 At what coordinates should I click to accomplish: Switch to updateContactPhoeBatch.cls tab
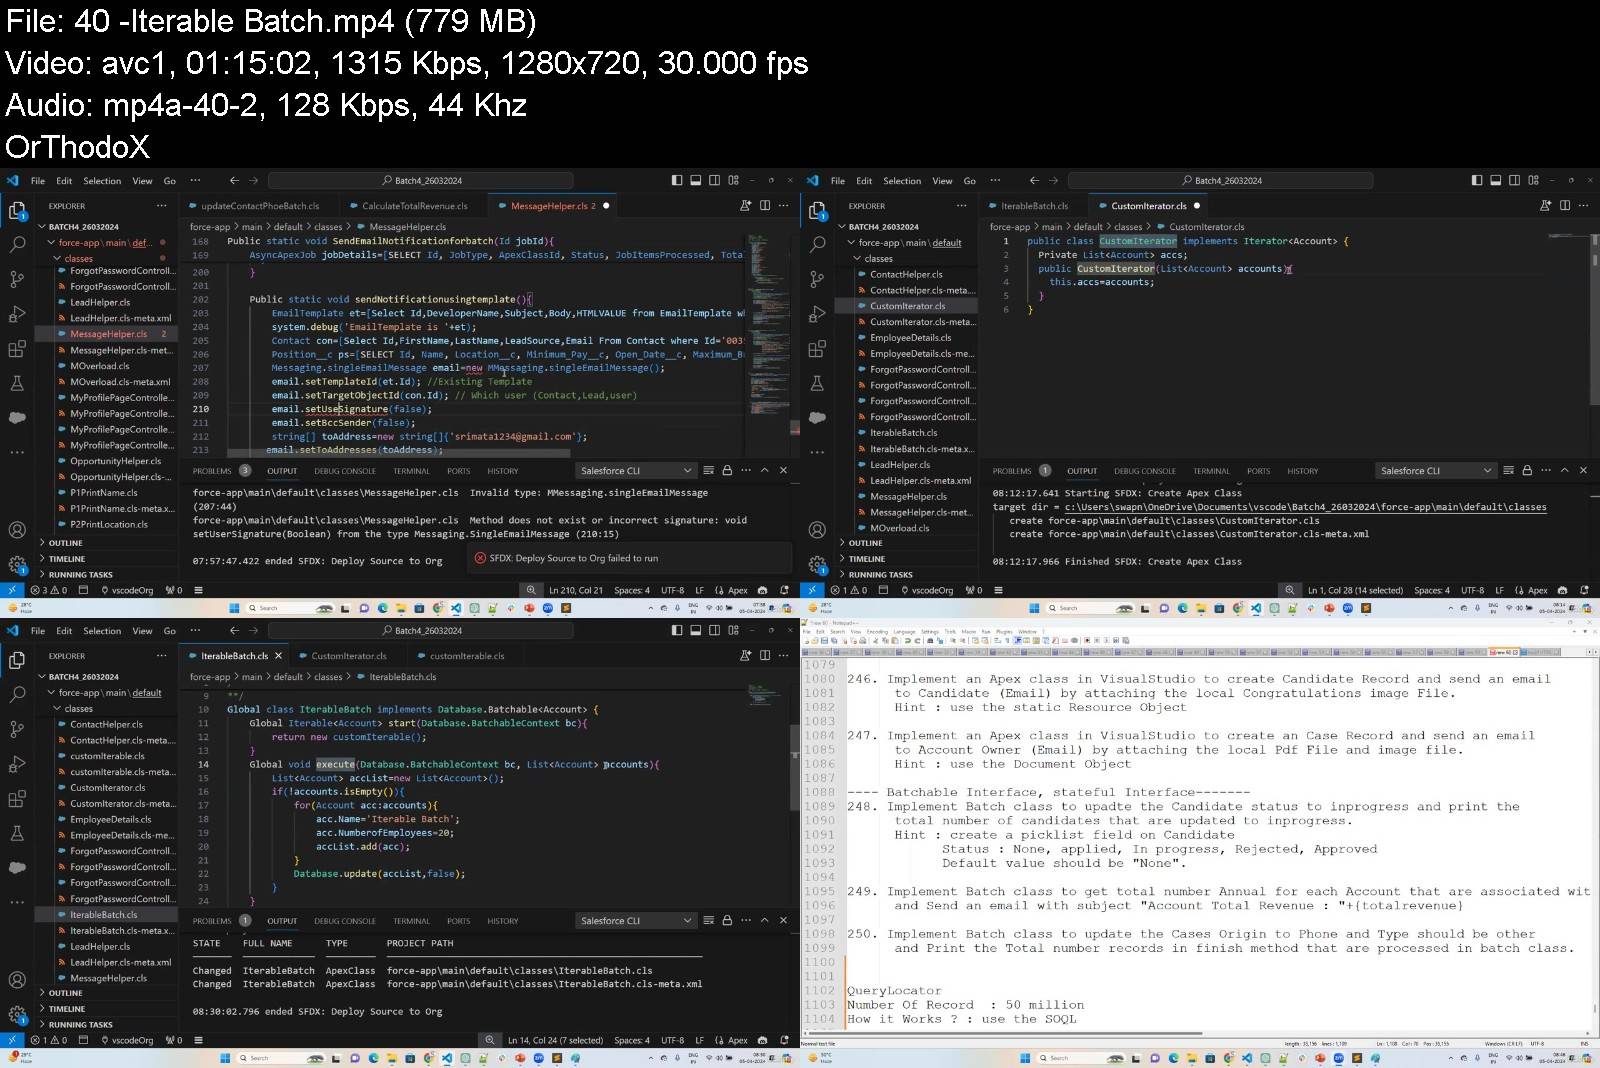click(260, 206)
